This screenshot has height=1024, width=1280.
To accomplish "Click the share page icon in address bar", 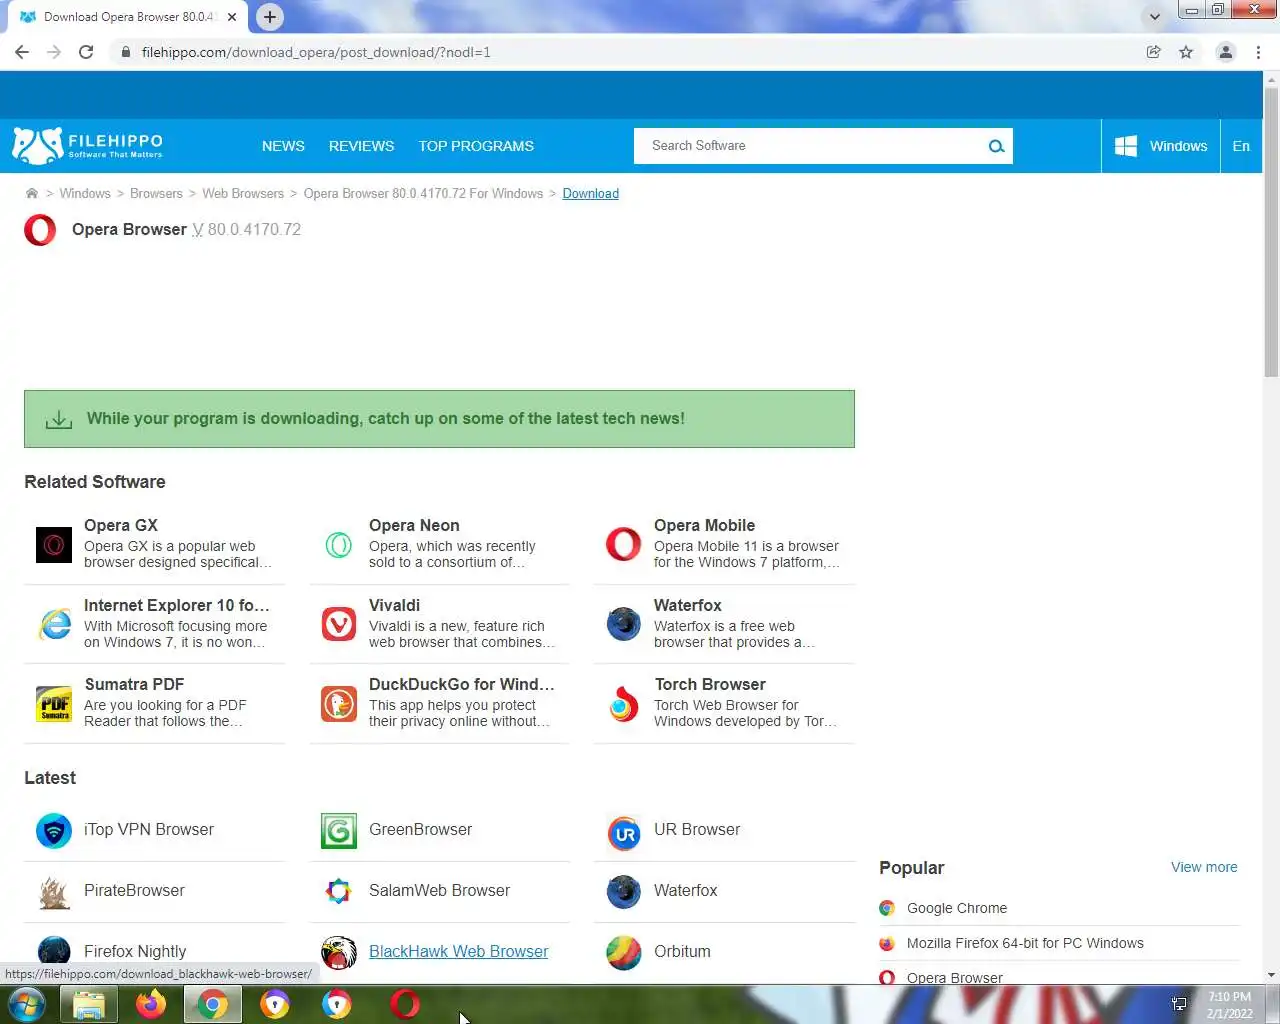I will (1154, 52).
